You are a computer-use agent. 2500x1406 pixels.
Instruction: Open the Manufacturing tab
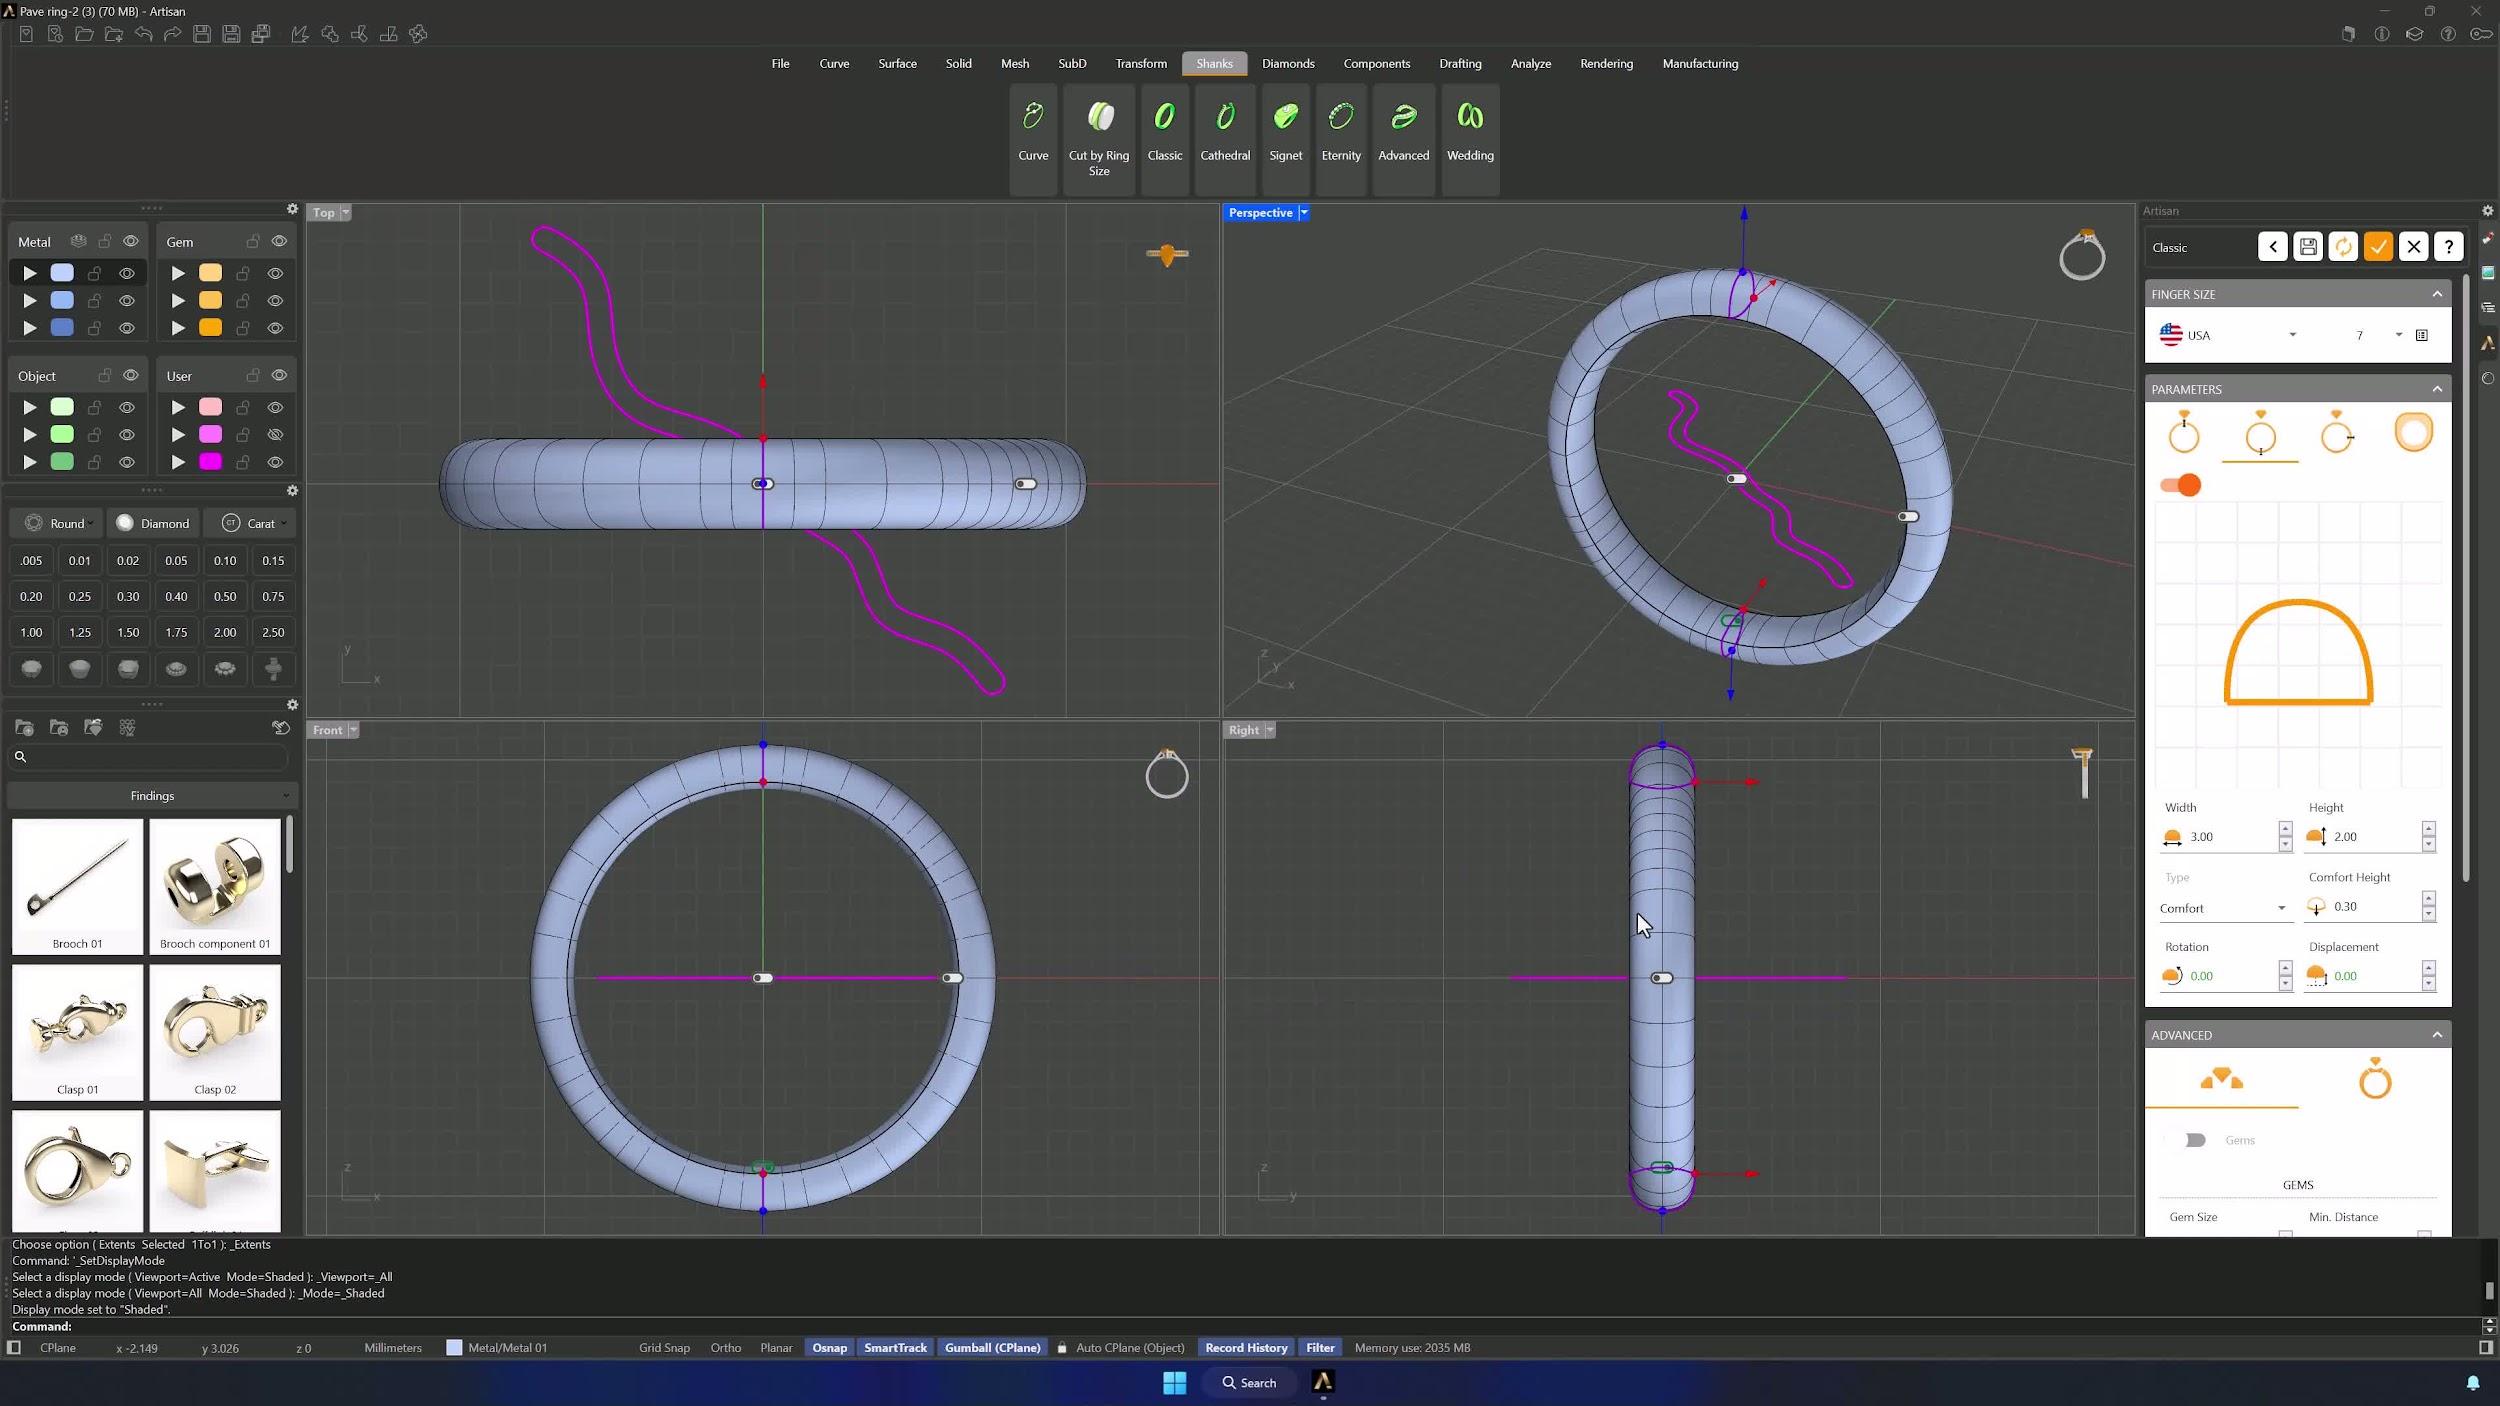[x=1700, y=63]
